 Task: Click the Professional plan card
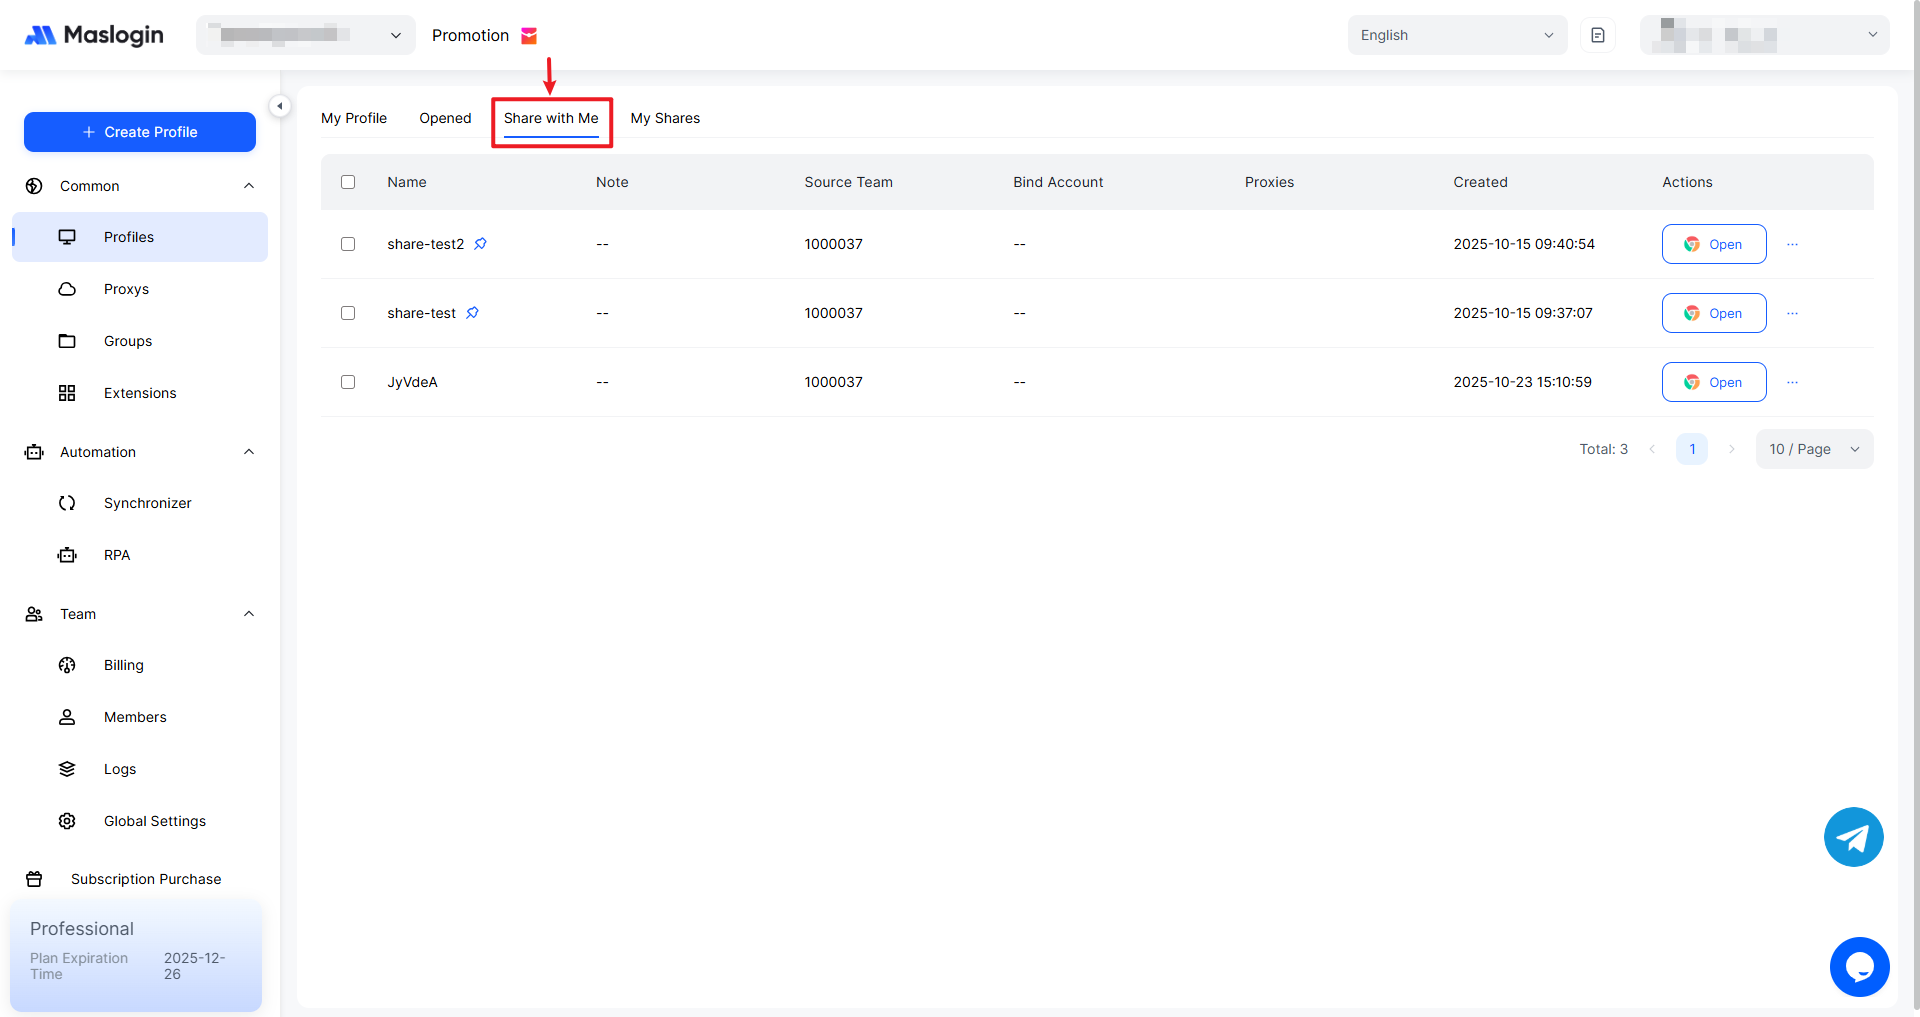point(136,954)
